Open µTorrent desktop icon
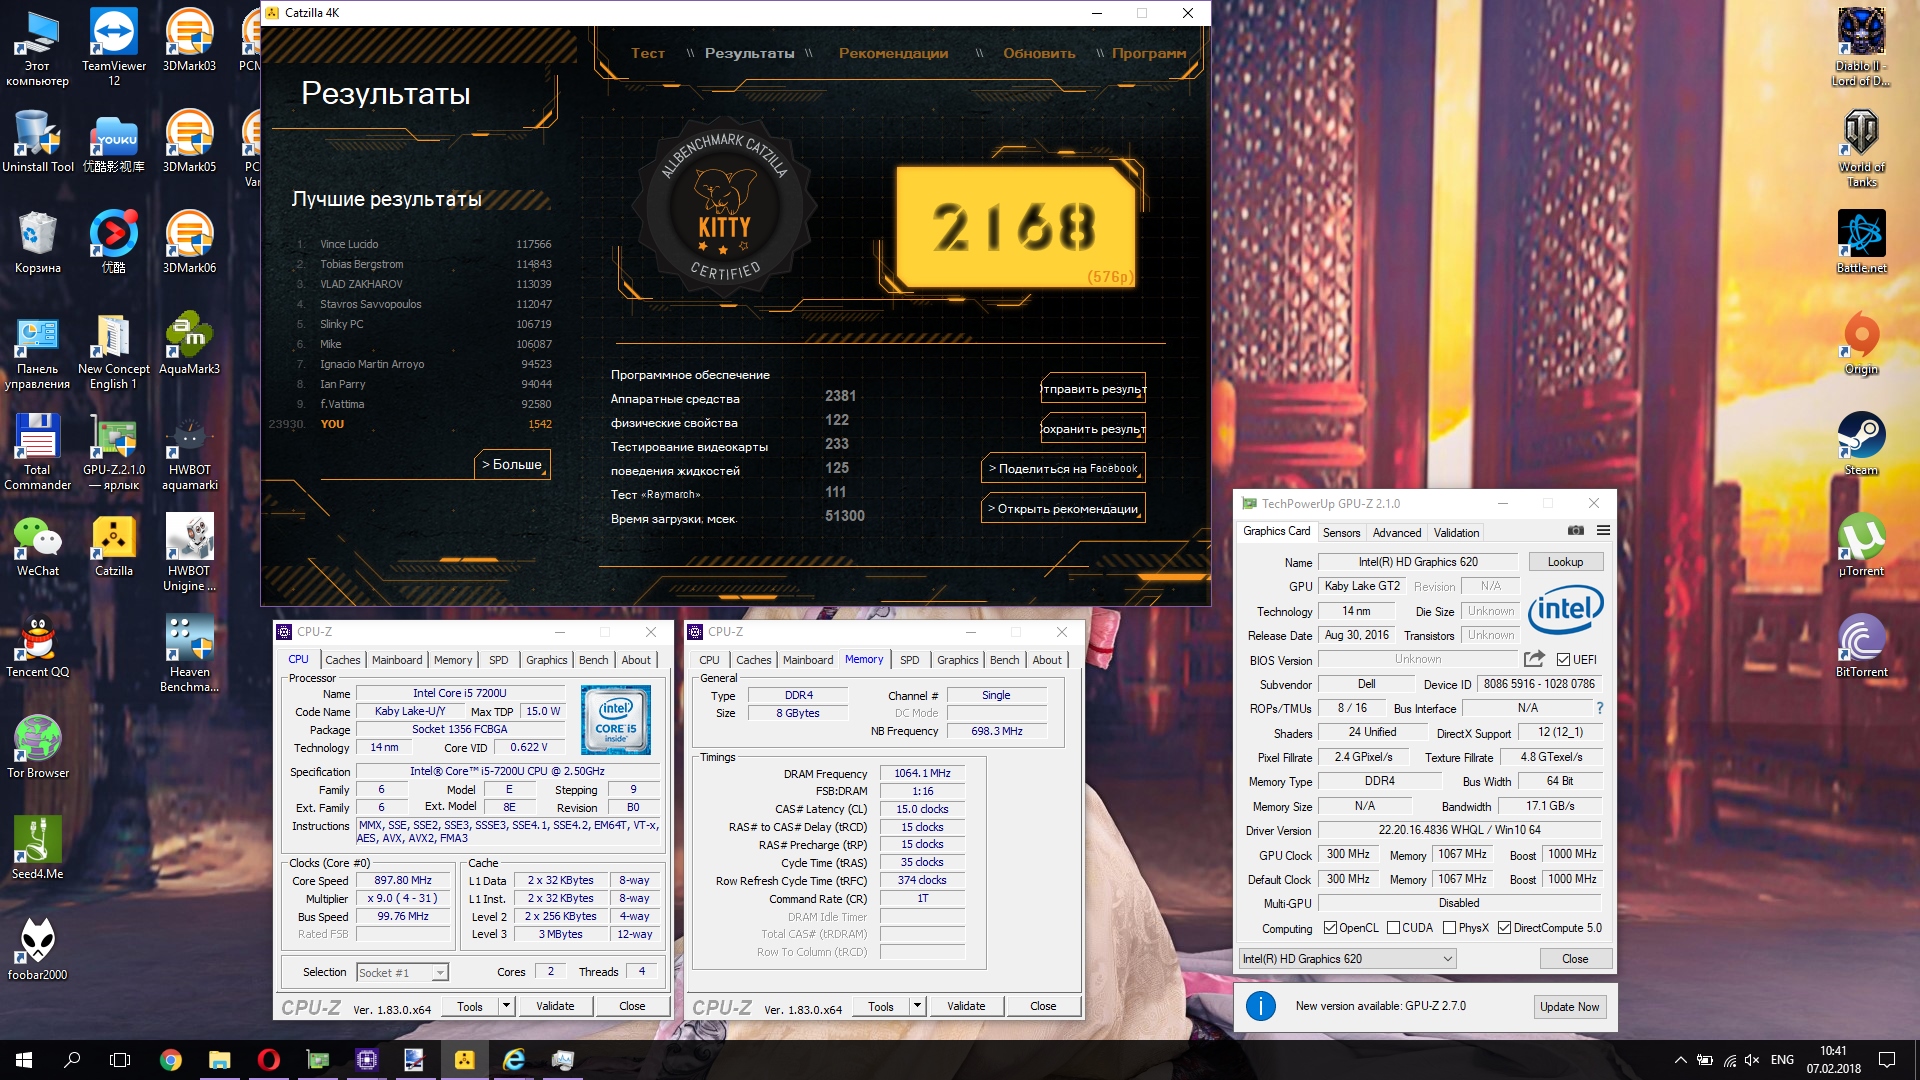 pos(1861,545)
